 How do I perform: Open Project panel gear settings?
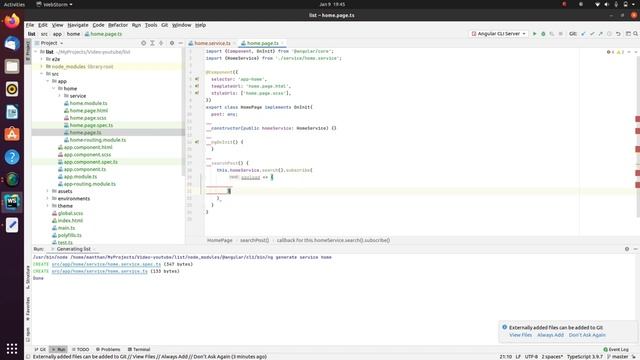click(172, 43)
